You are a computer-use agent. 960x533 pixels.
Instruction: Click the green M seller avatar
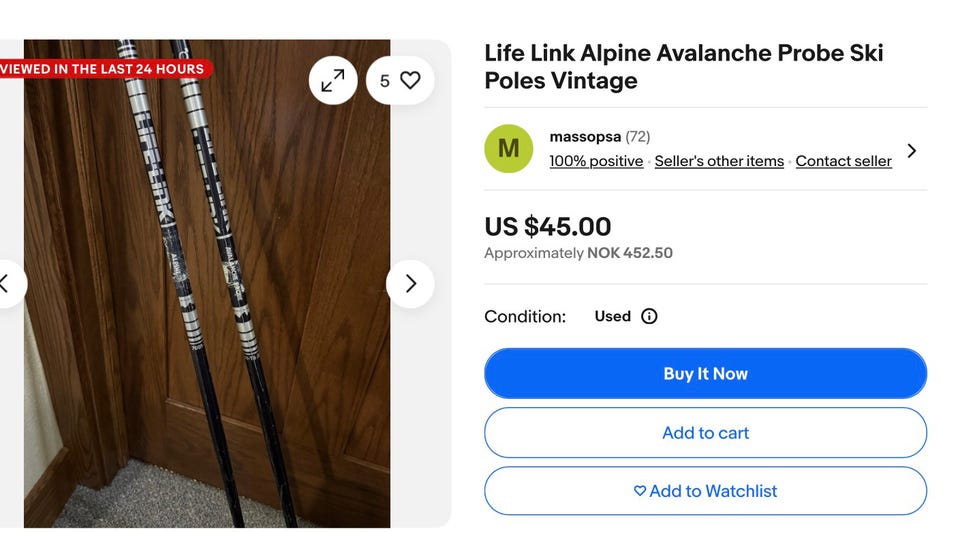tap(508, 149)
